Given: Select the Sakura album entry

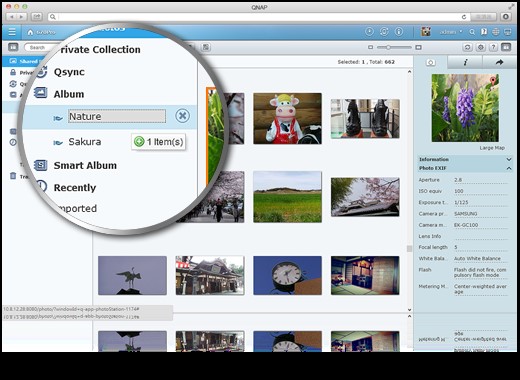Looking at the screenshot, I should point(85,142).
